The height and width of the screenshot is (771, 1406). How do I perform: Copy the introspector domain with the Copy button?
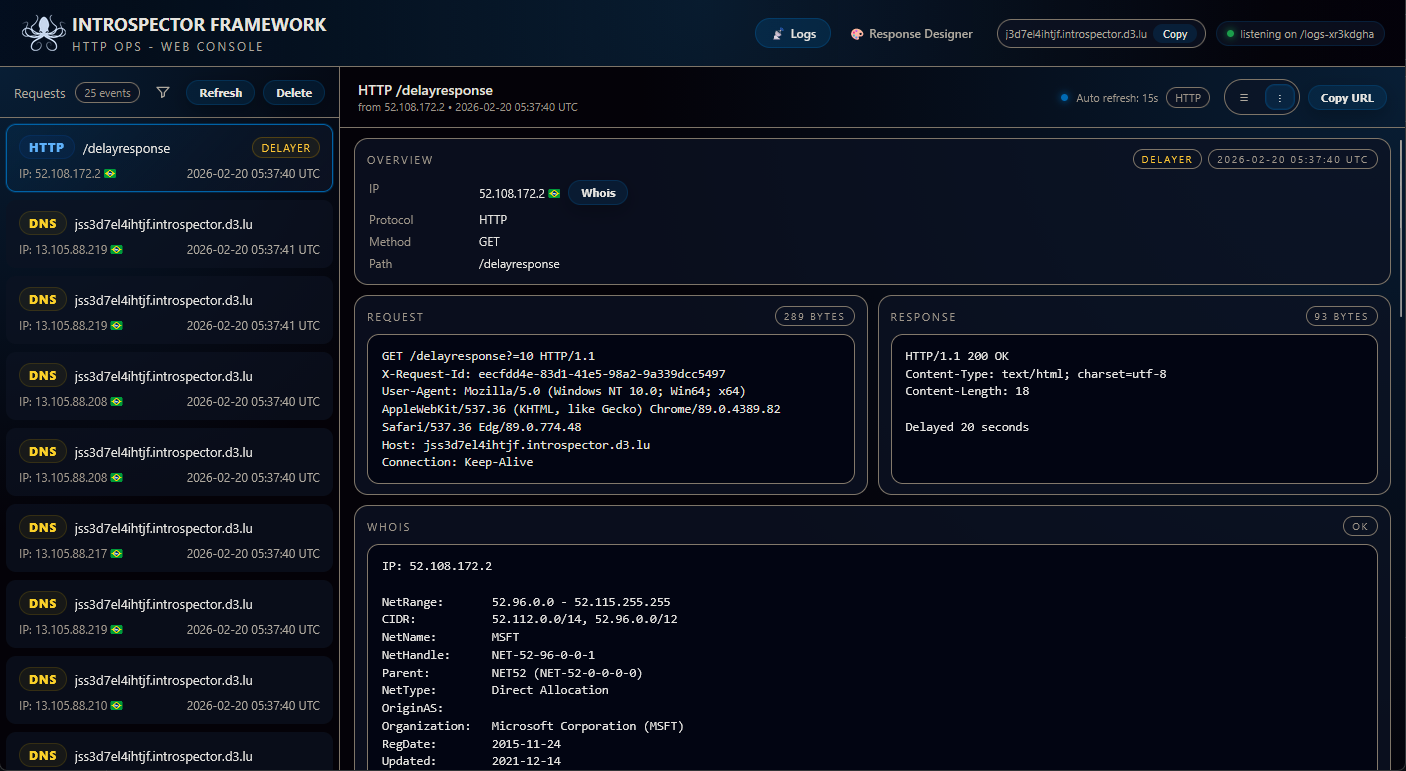(1175, 34)
